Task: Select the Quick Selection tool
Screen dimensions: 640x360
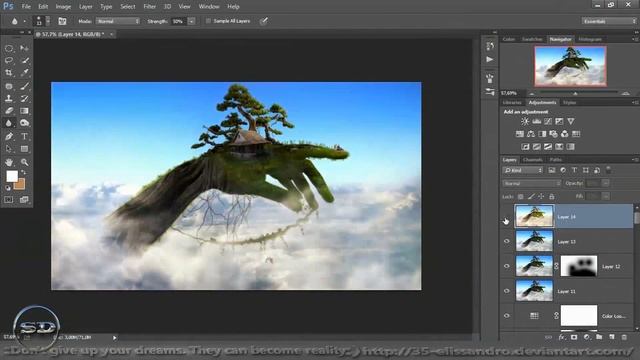Action: (24, 60)
